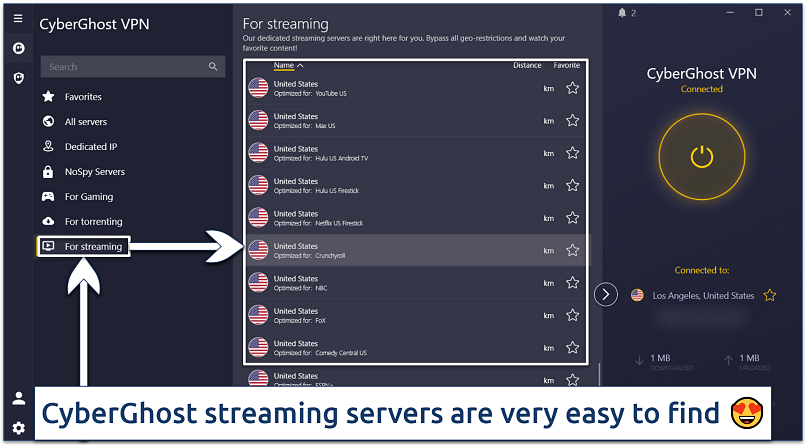Favorite the Hulu US Firestick star
Viewport: 806px width, 445px height.
(x=572, y=186)
